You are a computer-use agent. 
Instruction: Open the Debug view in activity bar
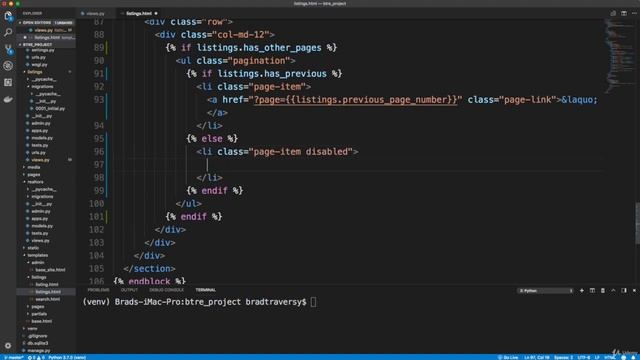coord(8,66)
